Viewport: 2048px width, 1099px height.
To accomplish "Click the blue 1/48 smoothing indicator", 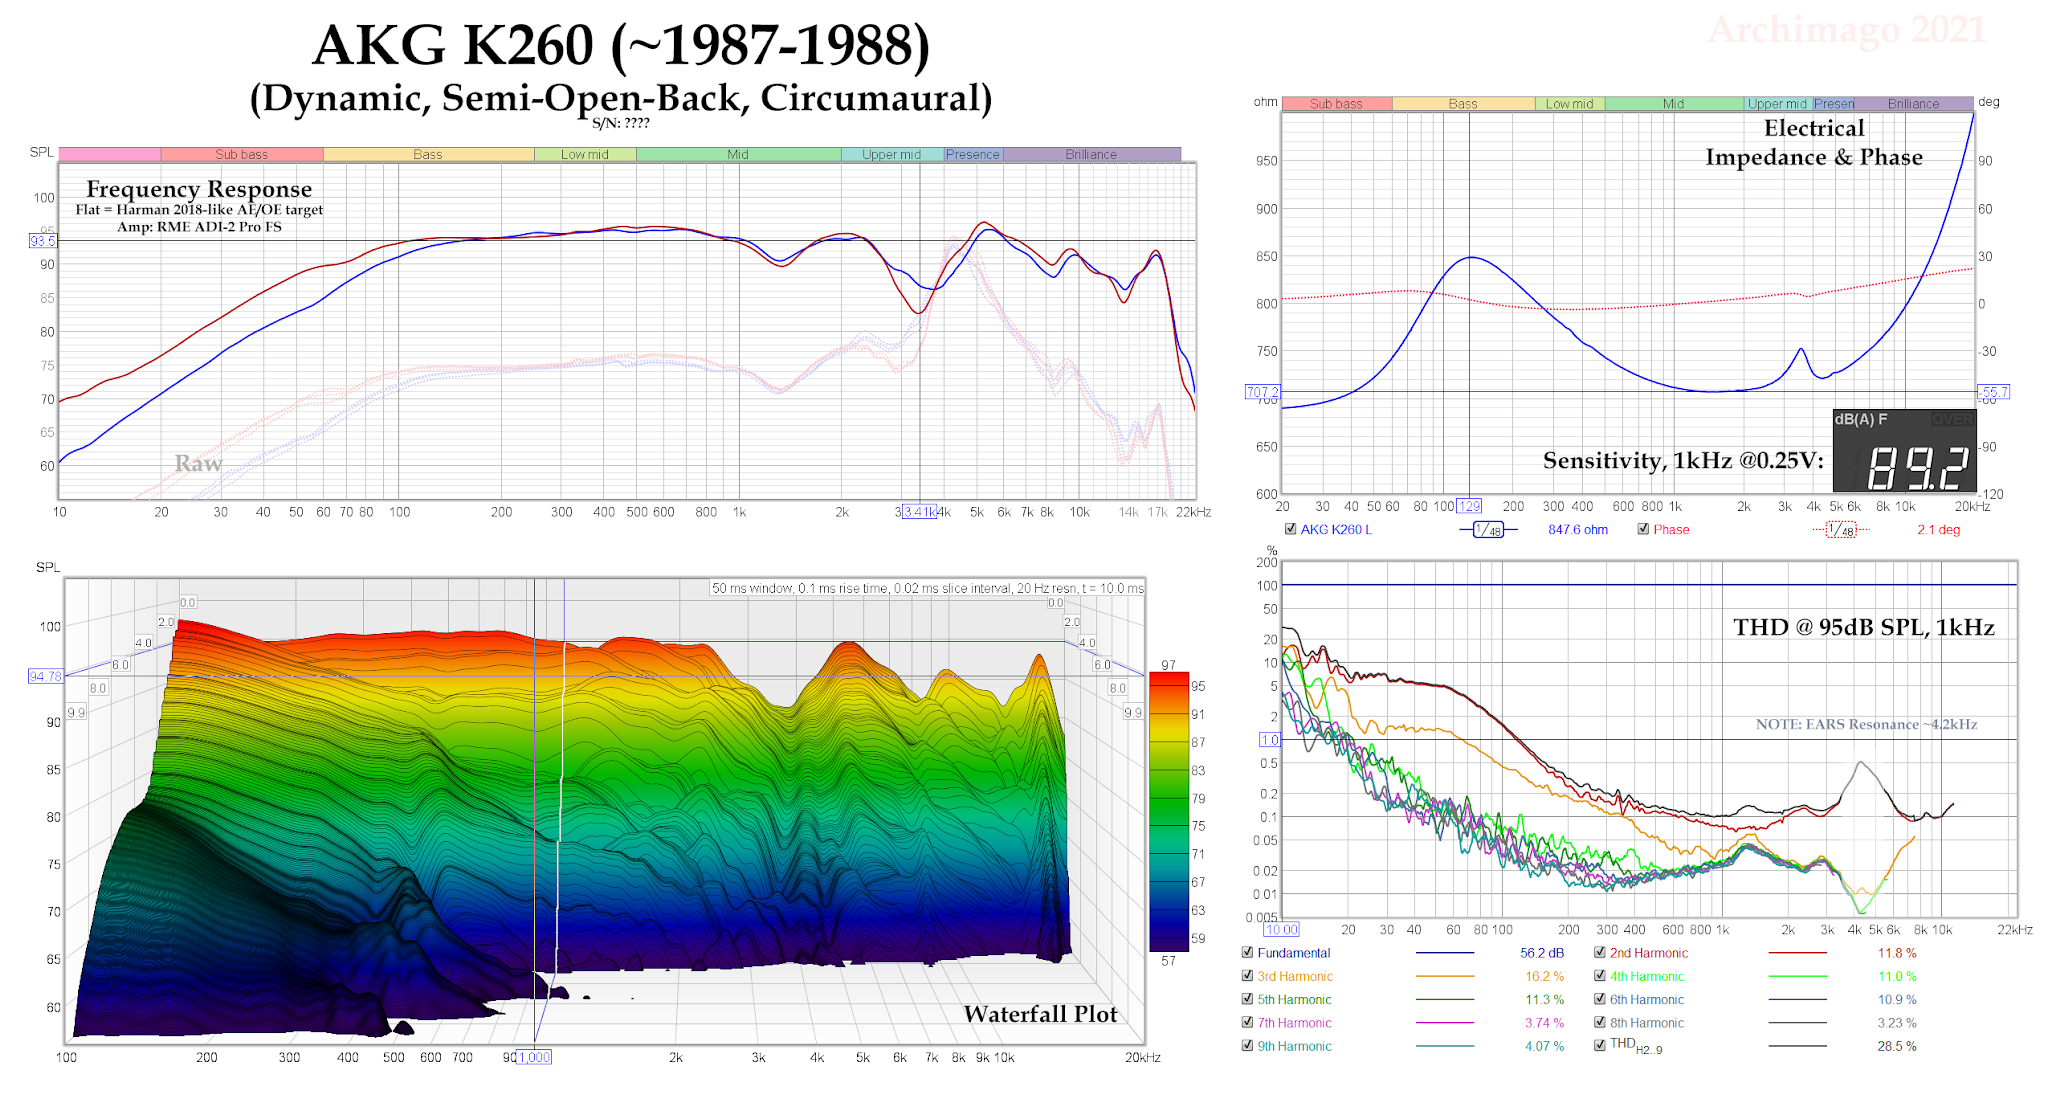I will (1489, 530).
